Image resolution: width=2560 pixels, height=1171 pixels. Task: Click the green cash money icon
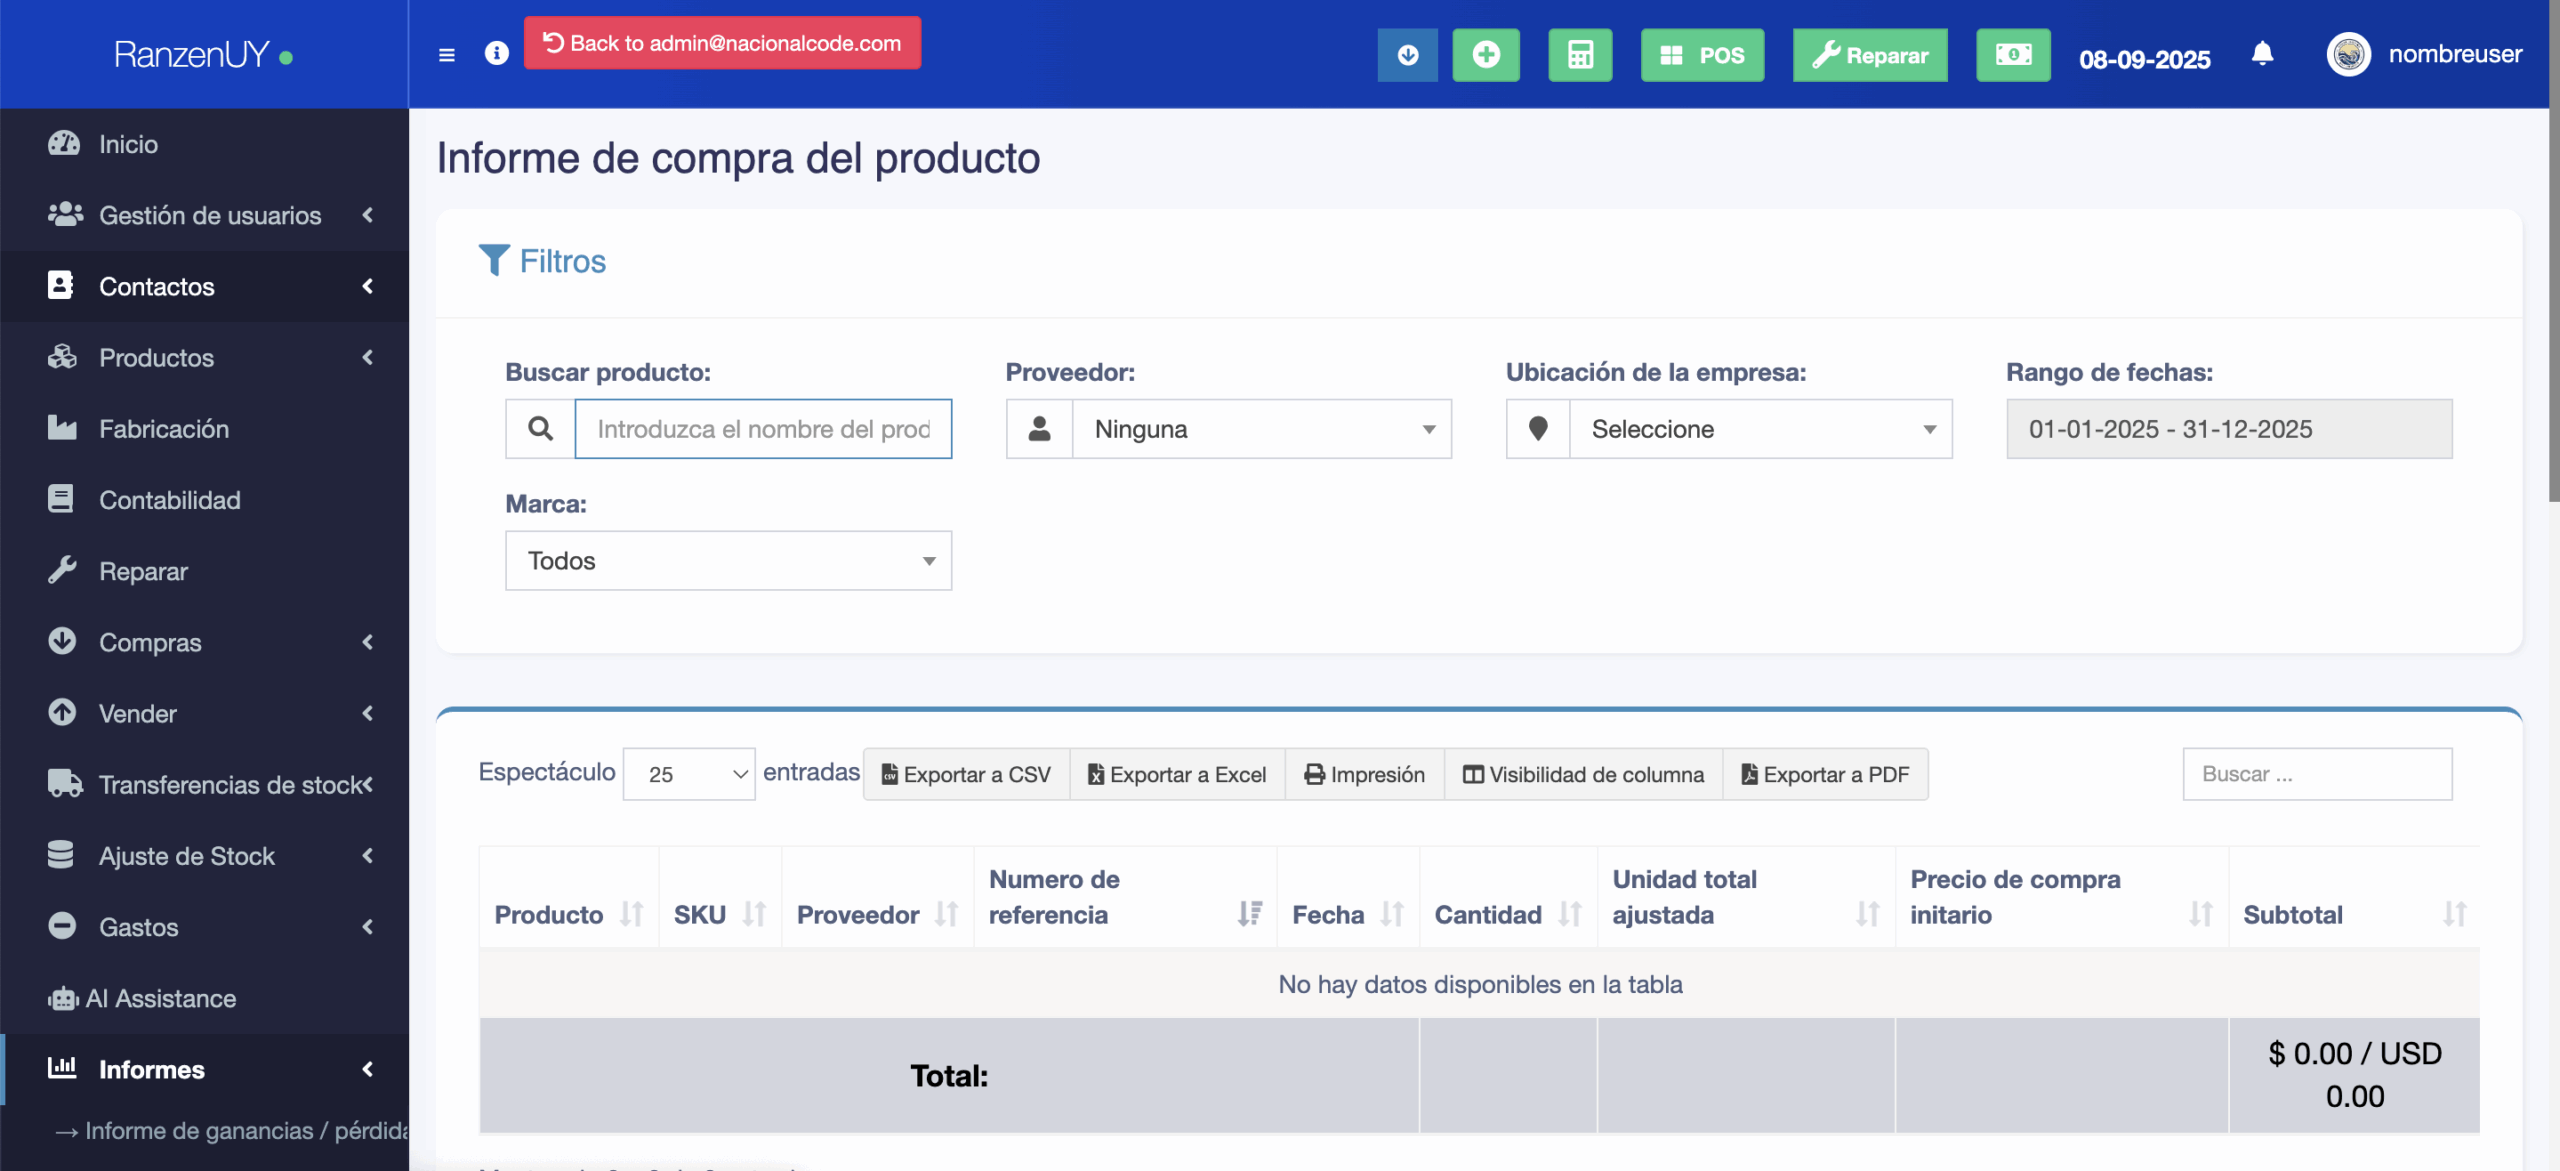point(2013,55)
